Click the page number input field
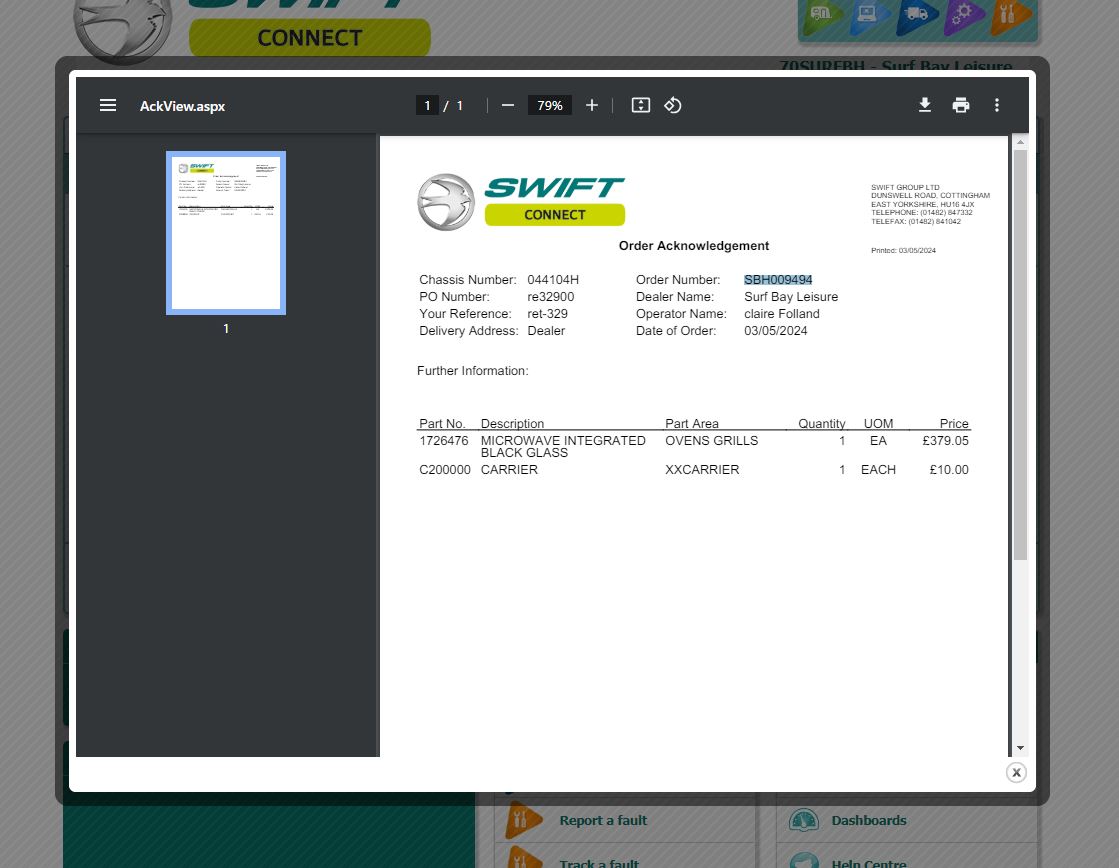This screenshot has height=868, width=1119. (x=427, y=105)
